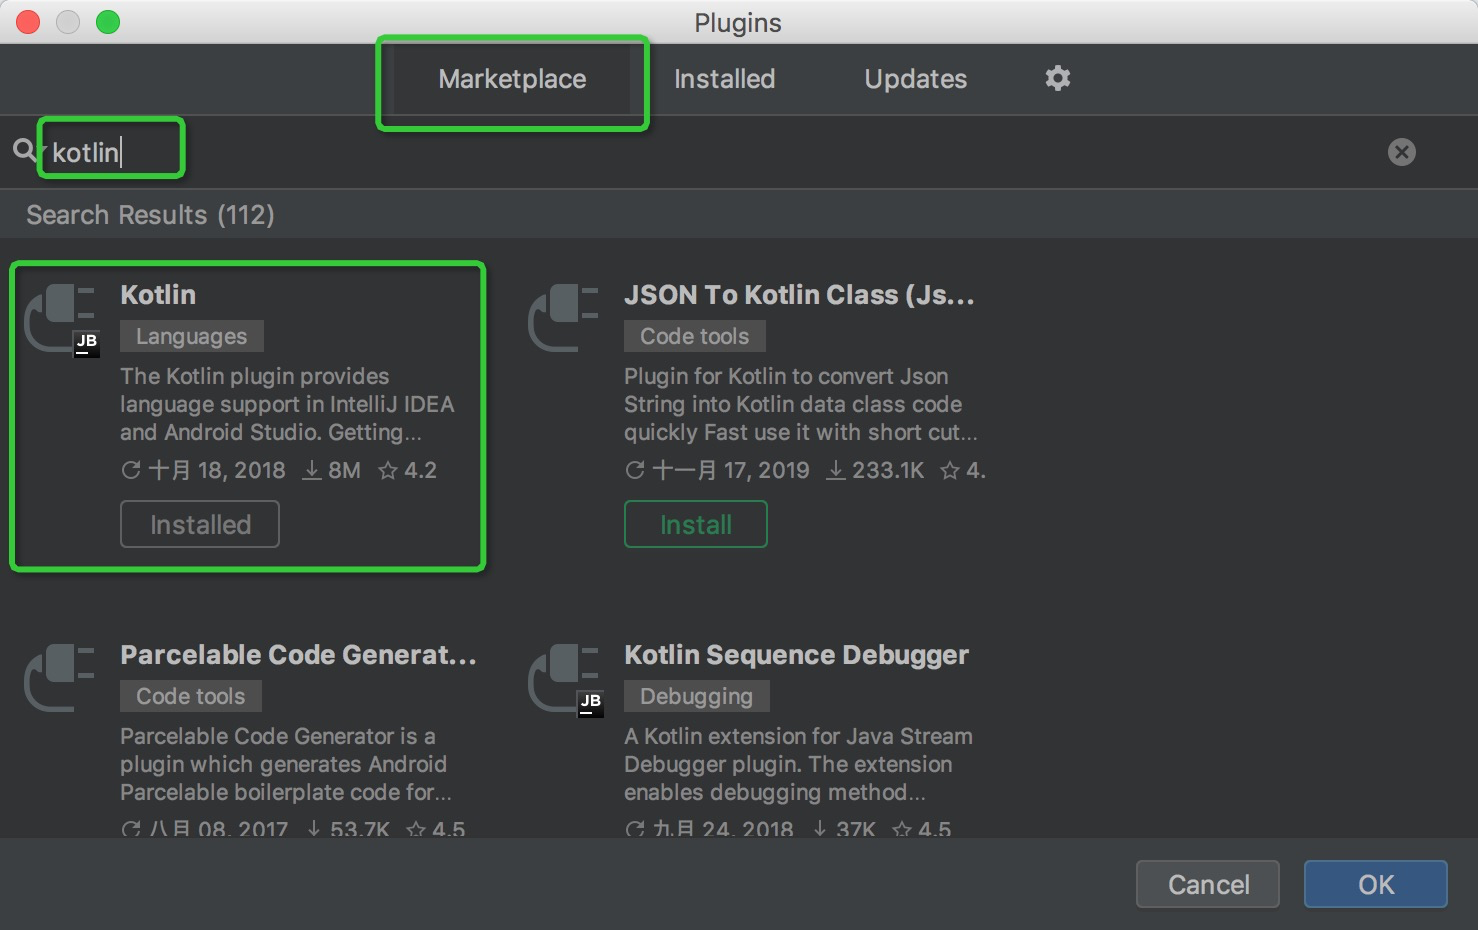Click the Kotlin rating star icon
The height and width of the screenshot is (930, 1478).
click(388, 470)
